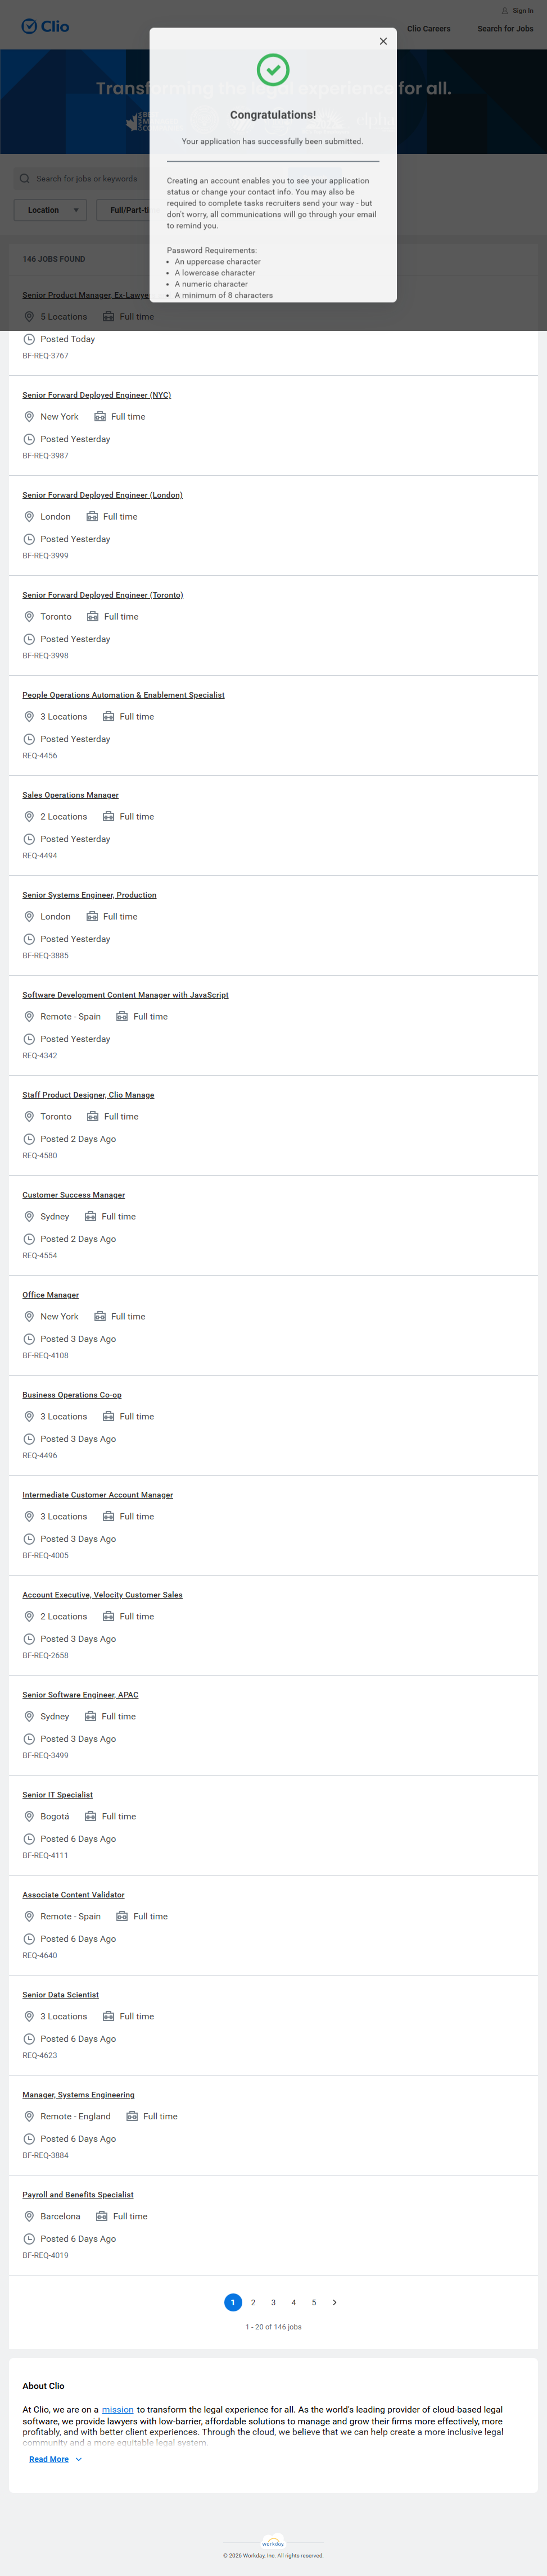The width and height of the screenshot is (547, 2576).
Task: Click the Clio logo
Action: 46,27
